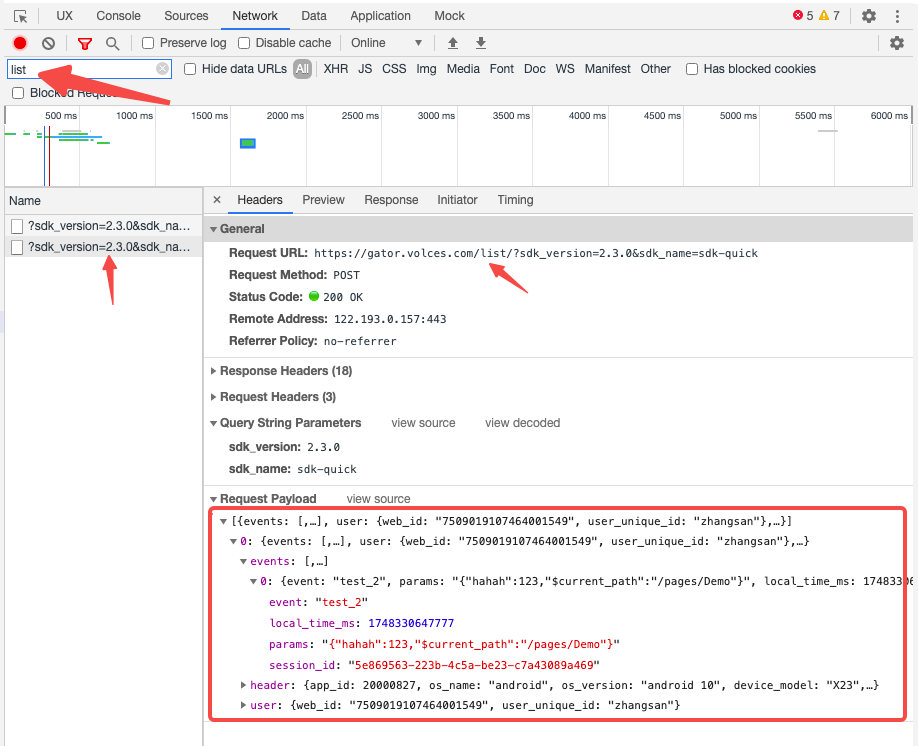Enable Disable cache checkbox
918x746 pixels.
244,43
